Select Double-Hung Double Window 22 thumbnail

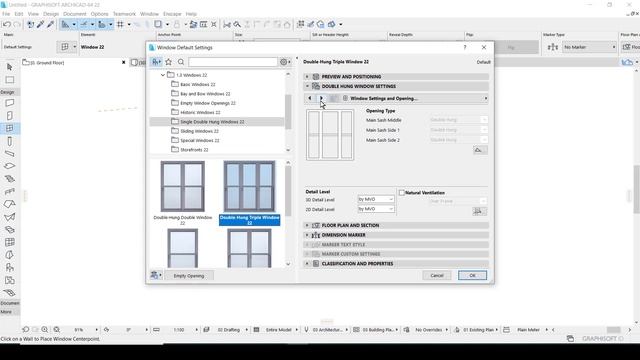[182, 186]
